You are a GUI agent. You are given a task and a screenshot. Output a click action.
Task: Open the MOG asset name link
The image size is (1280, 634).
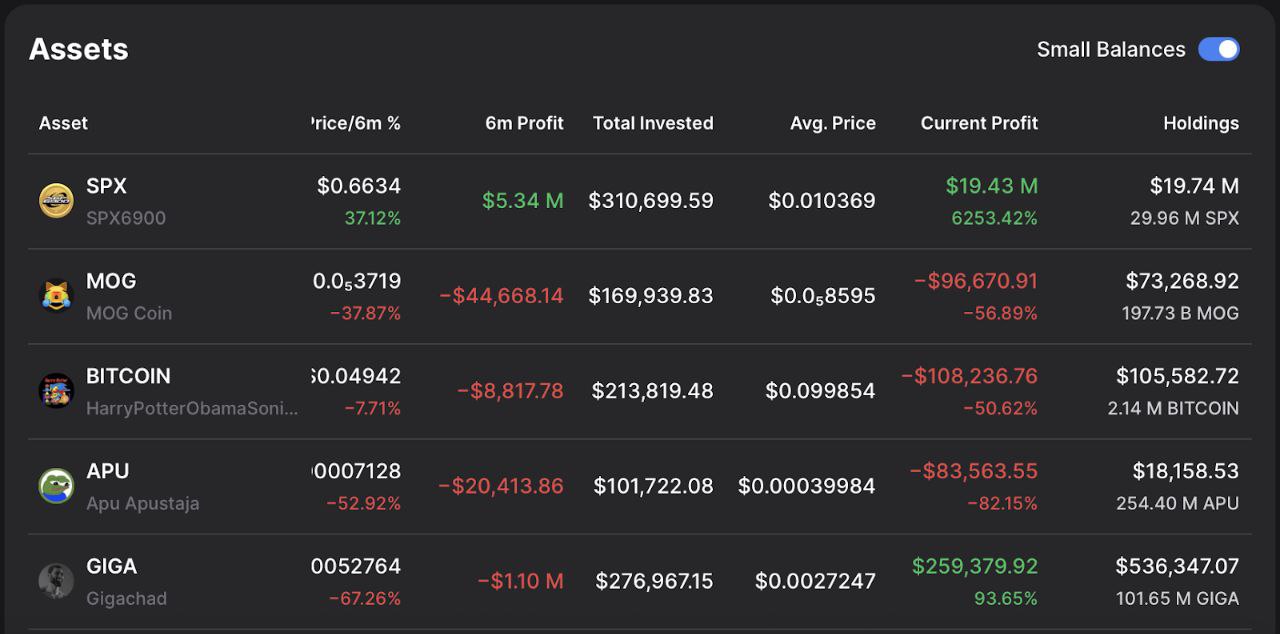(x=111, y=281)
